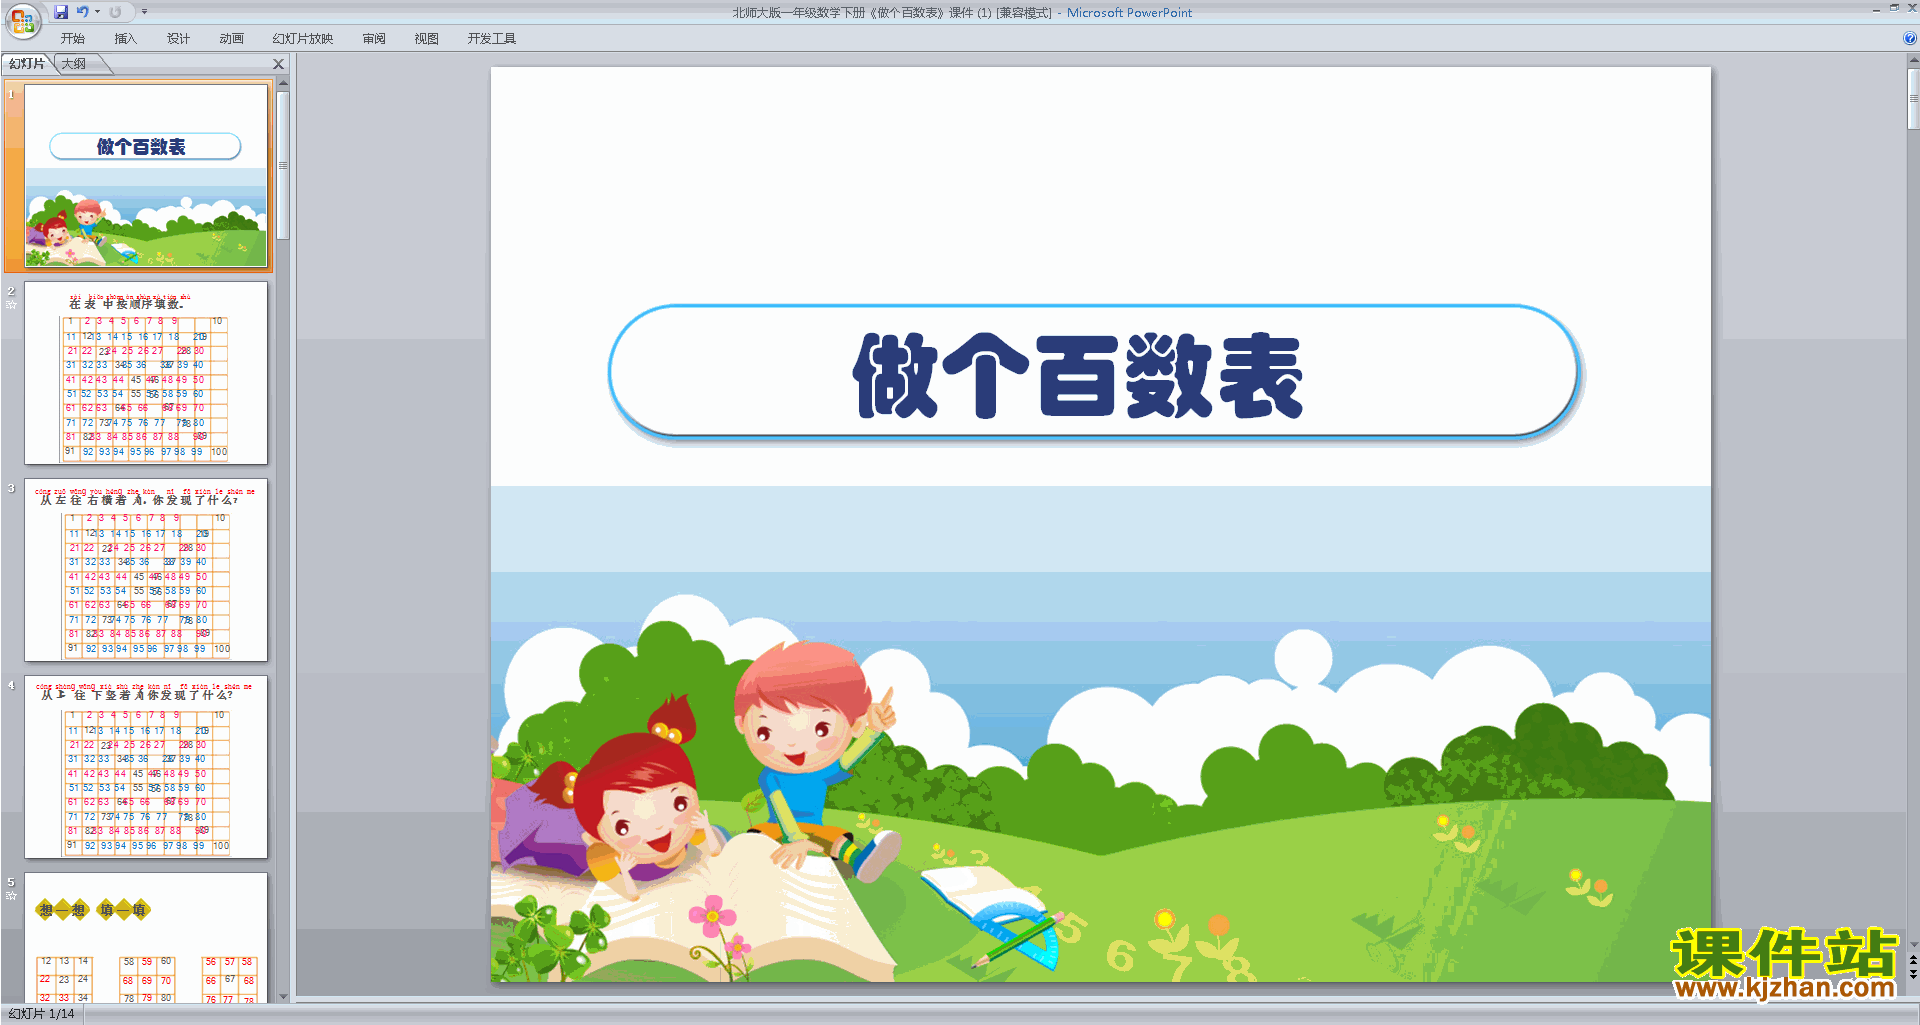Image resolution: width=1920 pixels, height=1025 pixels.
Task: Click status bar text 幻灯片 1/14
Action: [42, 1014]
